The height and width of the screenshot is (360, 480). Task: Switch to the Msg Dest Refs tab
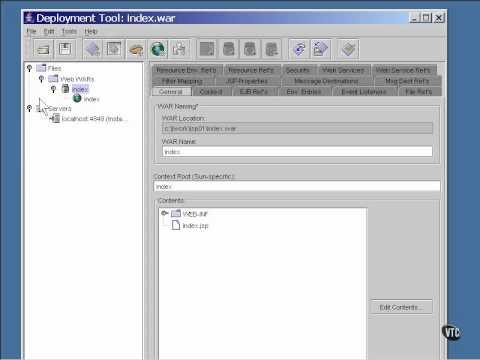pyautogui.click(x=407, y=81)
